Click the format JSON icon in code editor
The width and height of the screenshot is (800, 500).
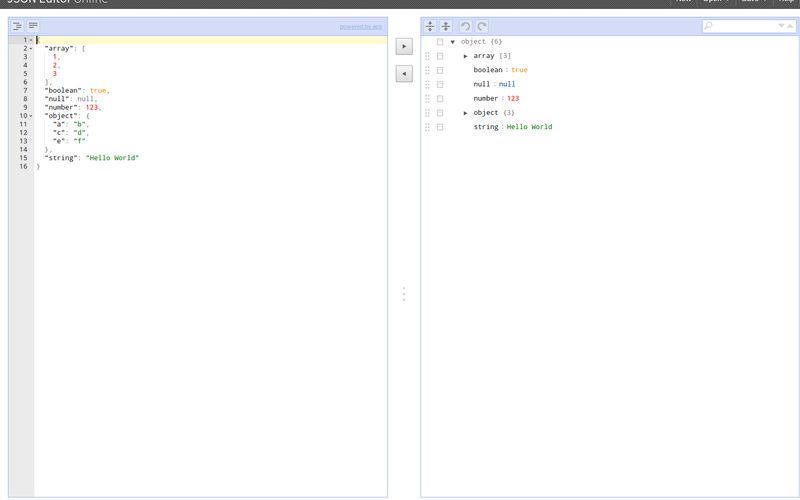tap(17, 26)
